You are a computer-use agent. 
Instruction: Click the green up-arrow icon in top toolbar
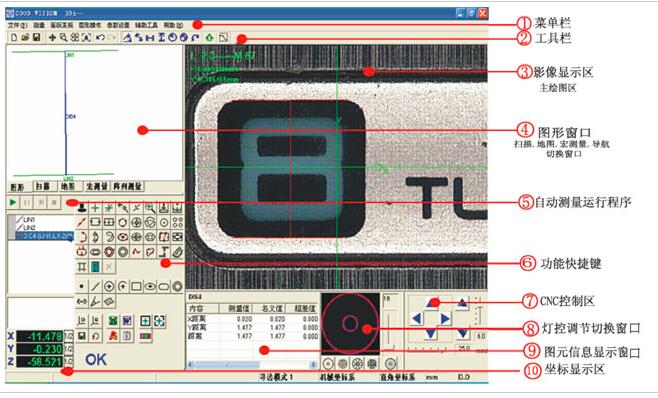pyautogui.click(x=209, y=37)
